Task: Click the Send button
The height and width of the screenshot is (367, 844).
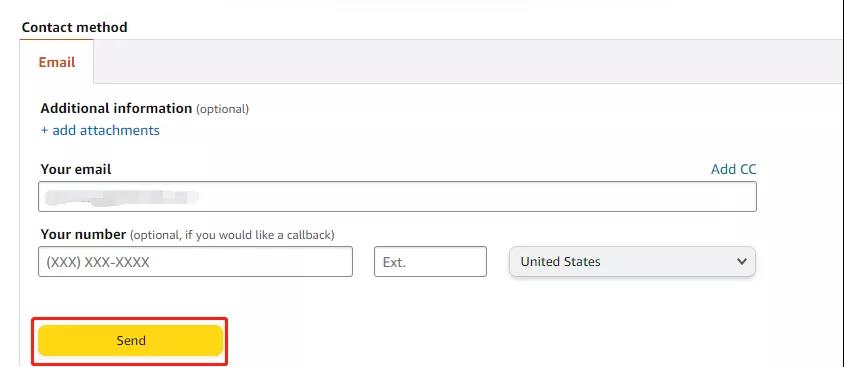Action: (x=130, y=340)
